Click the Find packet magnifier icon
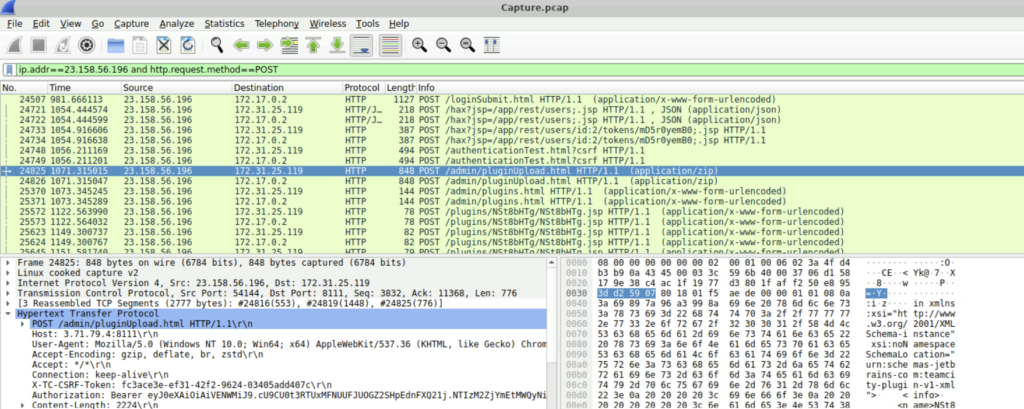The height and width of the screenshot is (409, 1024). [216, 45]
